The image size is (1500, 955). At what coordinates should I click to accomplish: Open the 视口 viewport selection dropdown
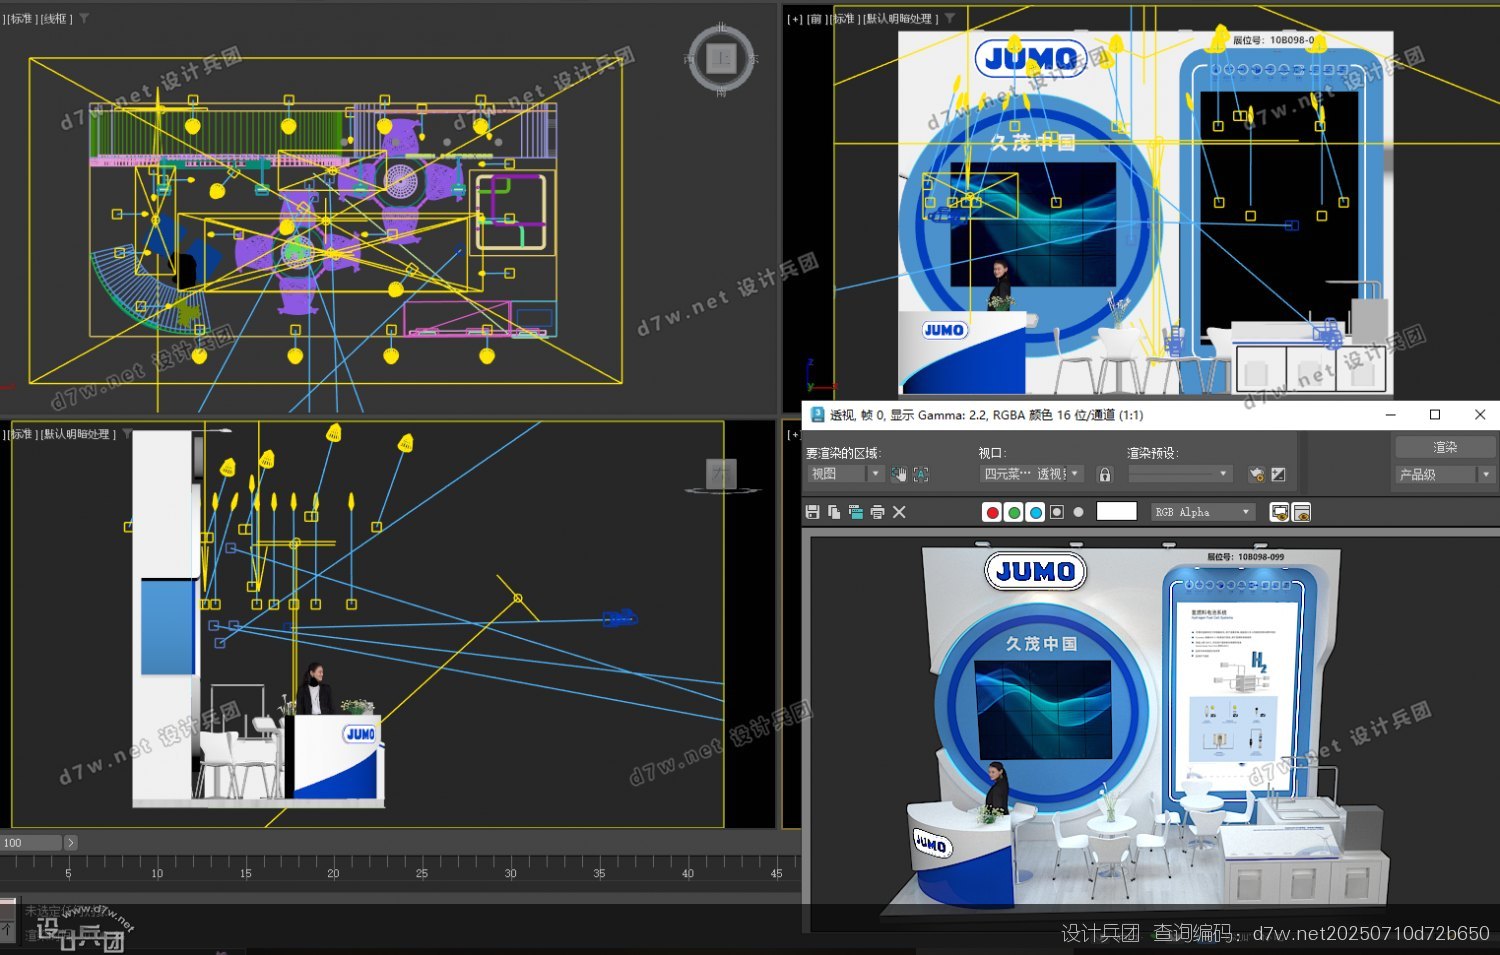(x=1032, y=474)
